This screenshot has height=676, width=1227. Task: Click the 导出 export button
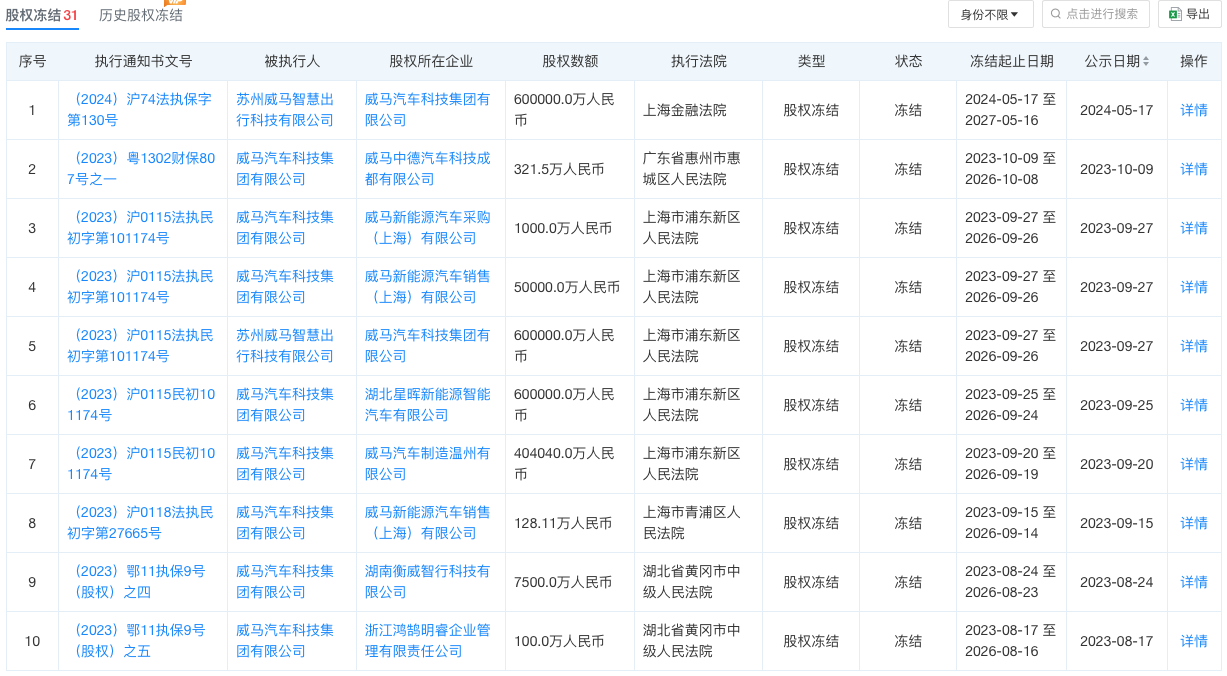pos(1189,14)
